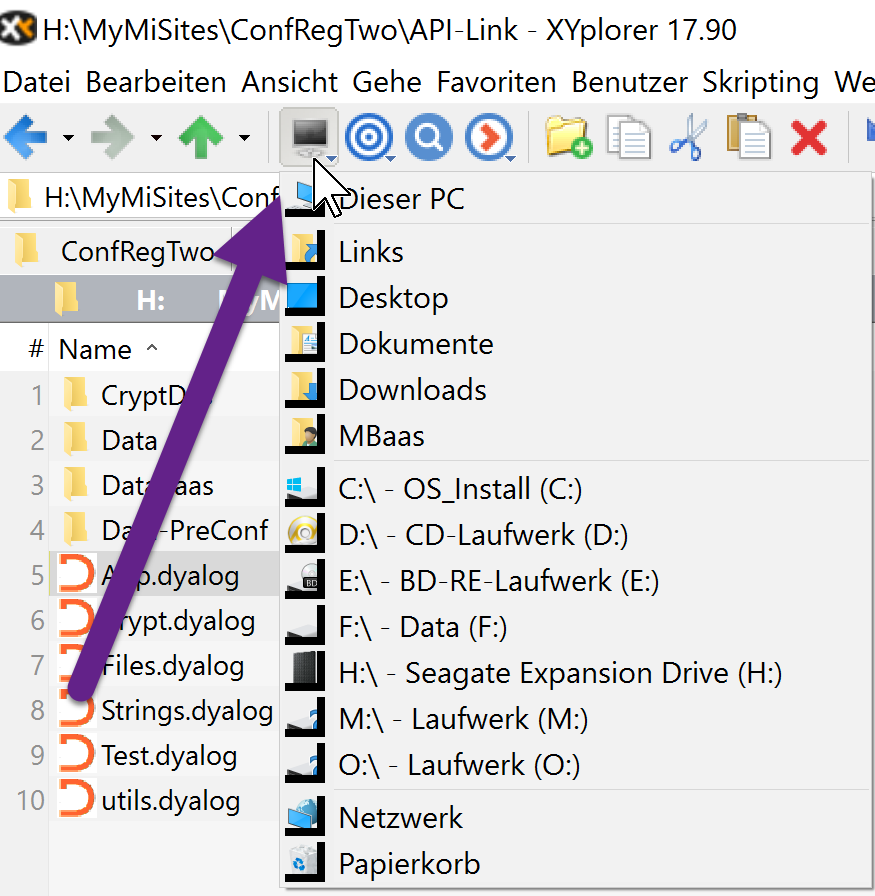Screen dimensions: 875x896
Task: Click the Cut scissors icon
Action: (688, 137)
